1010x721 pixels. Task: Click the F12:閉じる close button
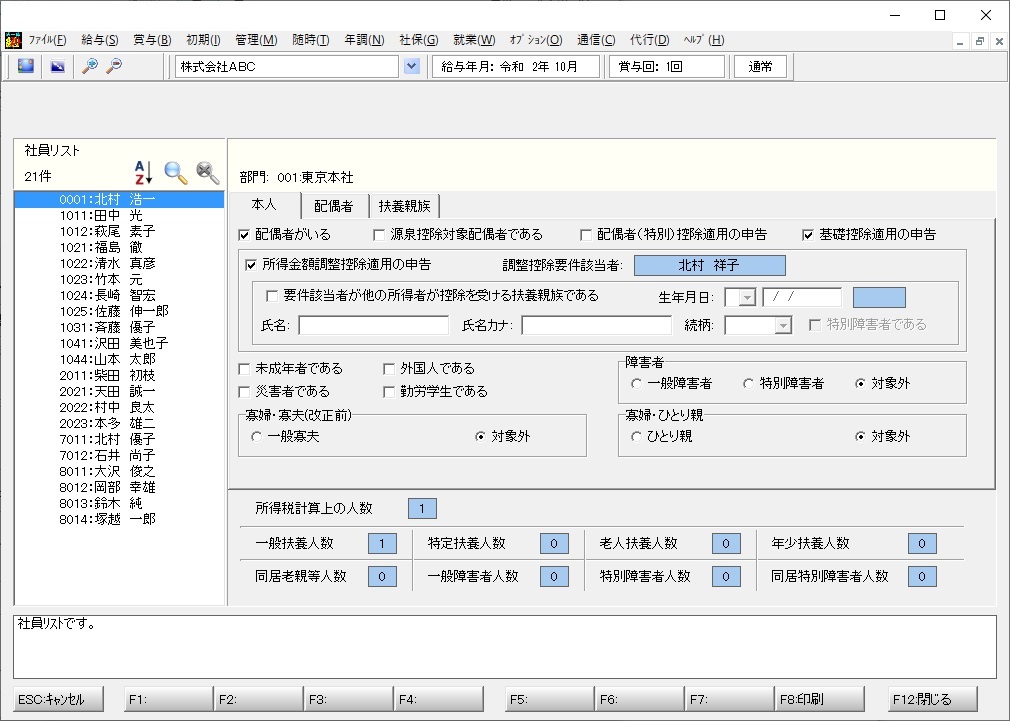(933, 699)
